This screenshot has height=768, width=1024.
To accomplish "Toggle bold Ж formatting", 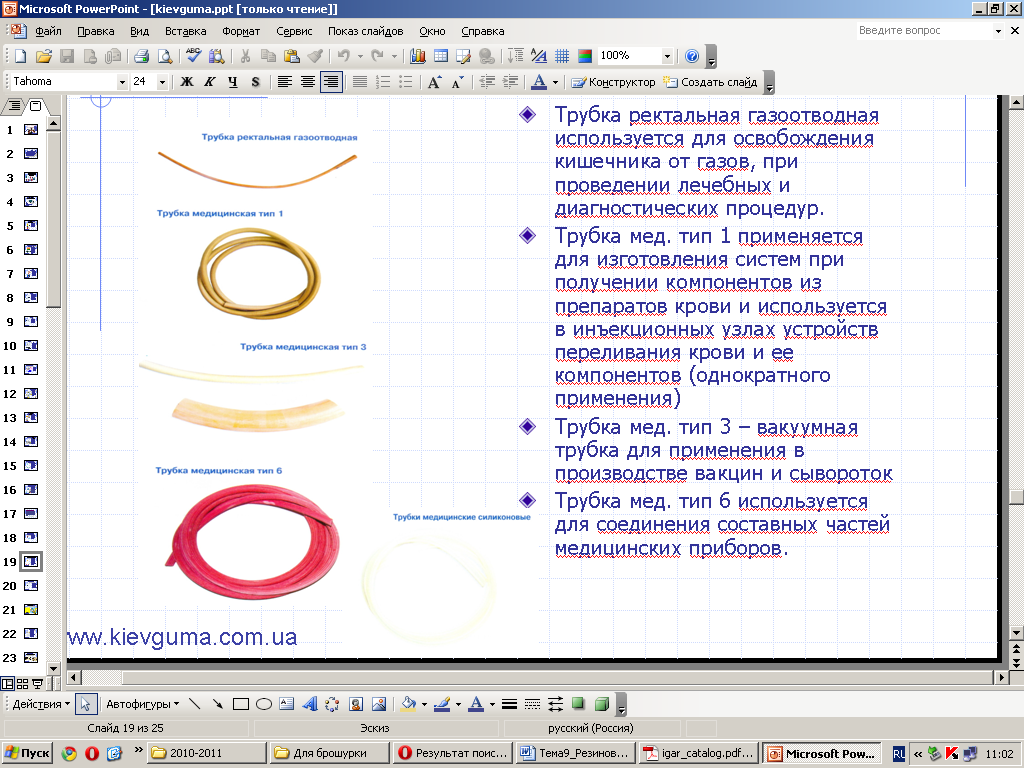I will point(187,82).
